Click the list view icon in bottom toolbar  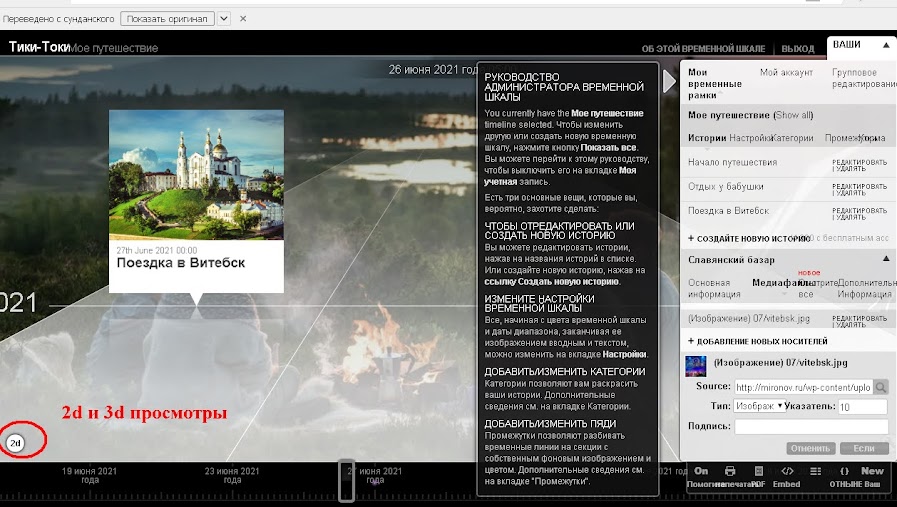816,471
